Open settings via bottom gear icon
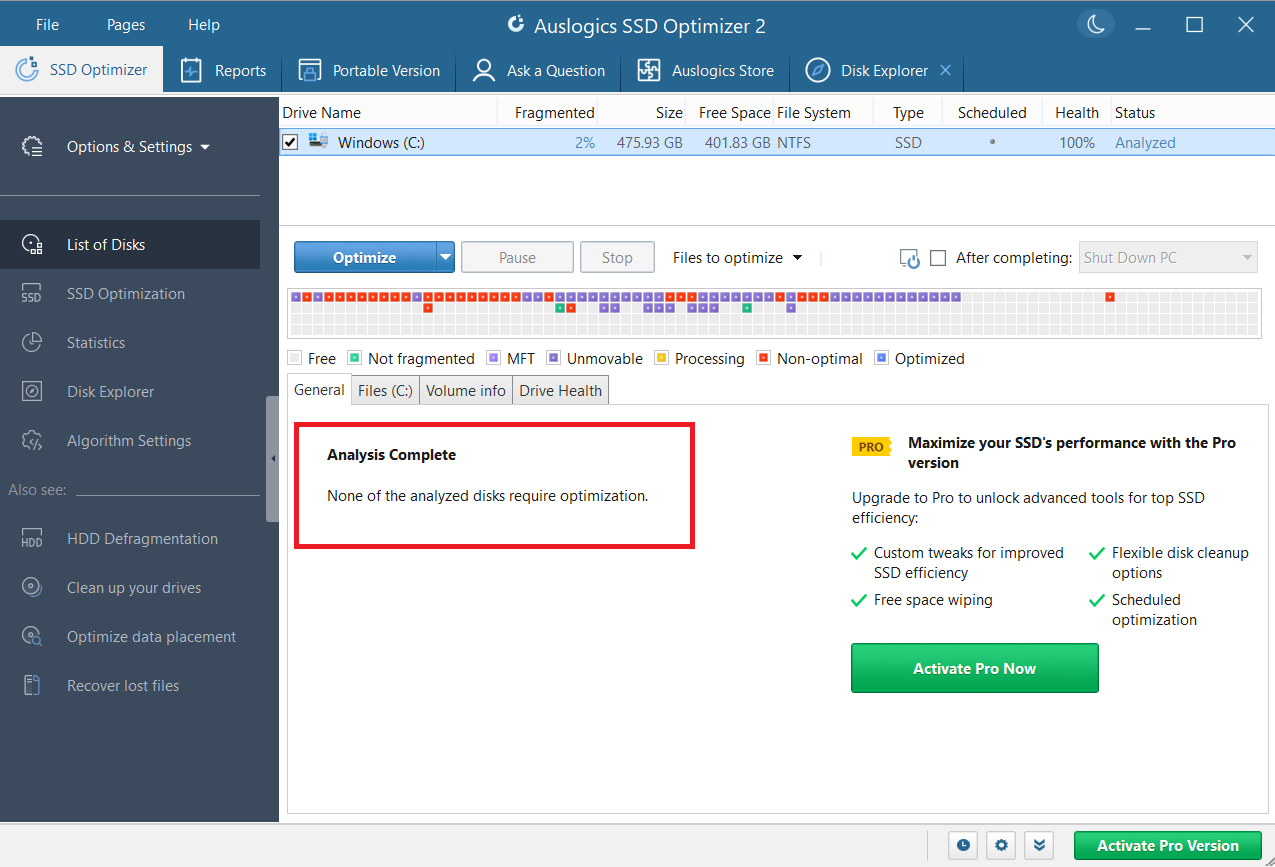 [x=1001, y=845]
